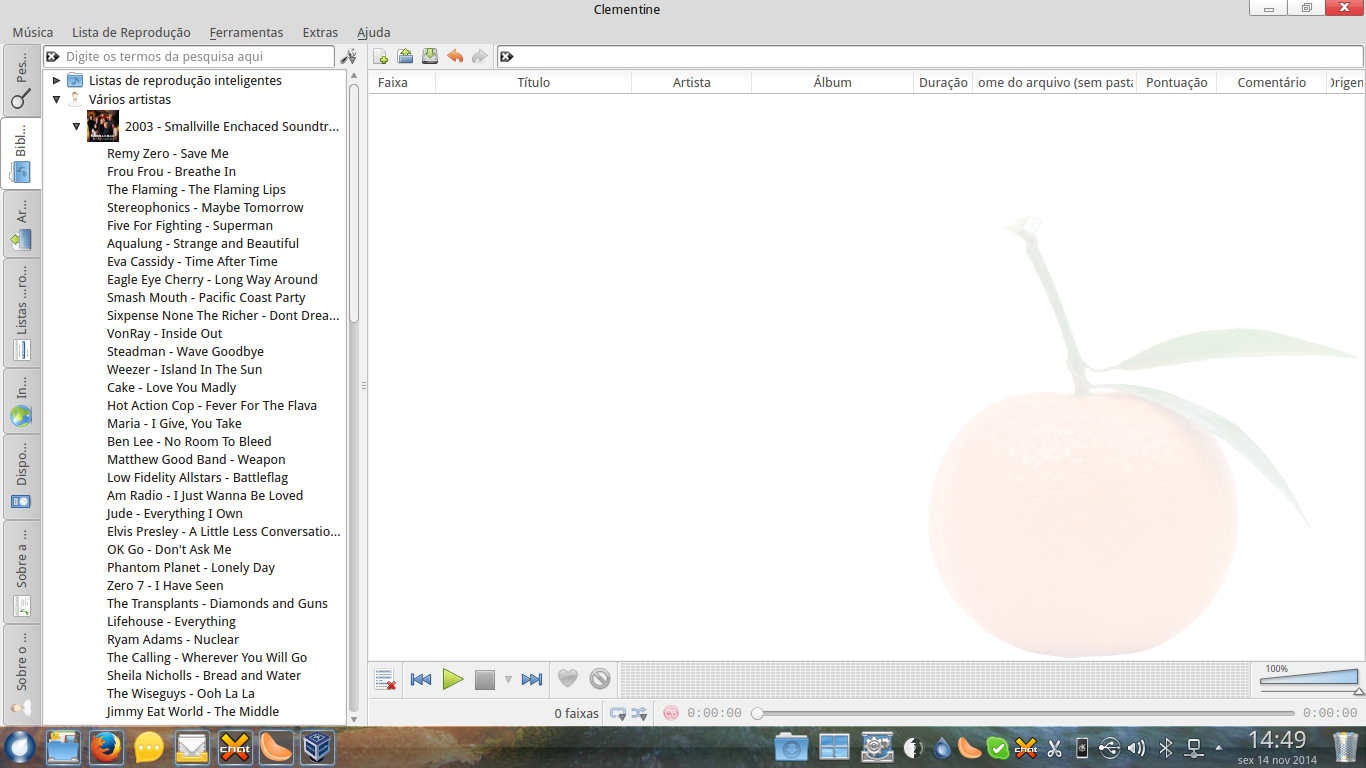Open the Lista de Reprodução menu
Viewport: 1366px width, 768px height.
click(131, 33)
